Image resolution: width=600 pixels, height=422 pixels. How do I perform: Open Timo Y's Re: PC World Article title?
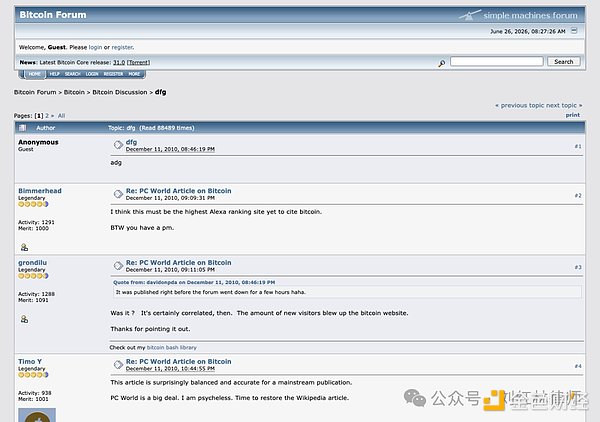click(179, 362)
